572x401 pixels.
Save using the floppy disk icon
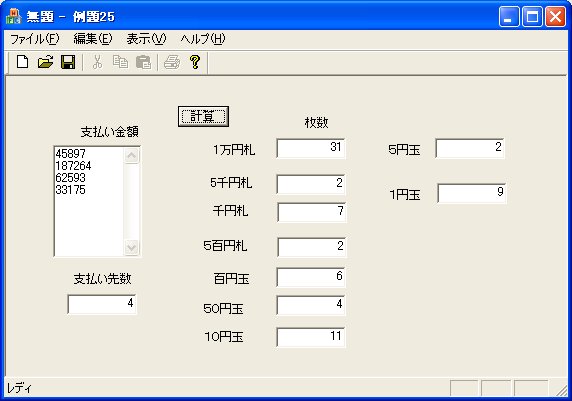coord(68,62)
